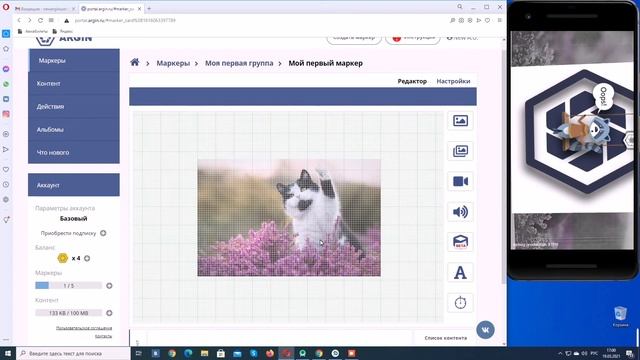This screenshot has width=640, height=360.
Task: Switch to the first browser tab
Action: coord(44,9)
